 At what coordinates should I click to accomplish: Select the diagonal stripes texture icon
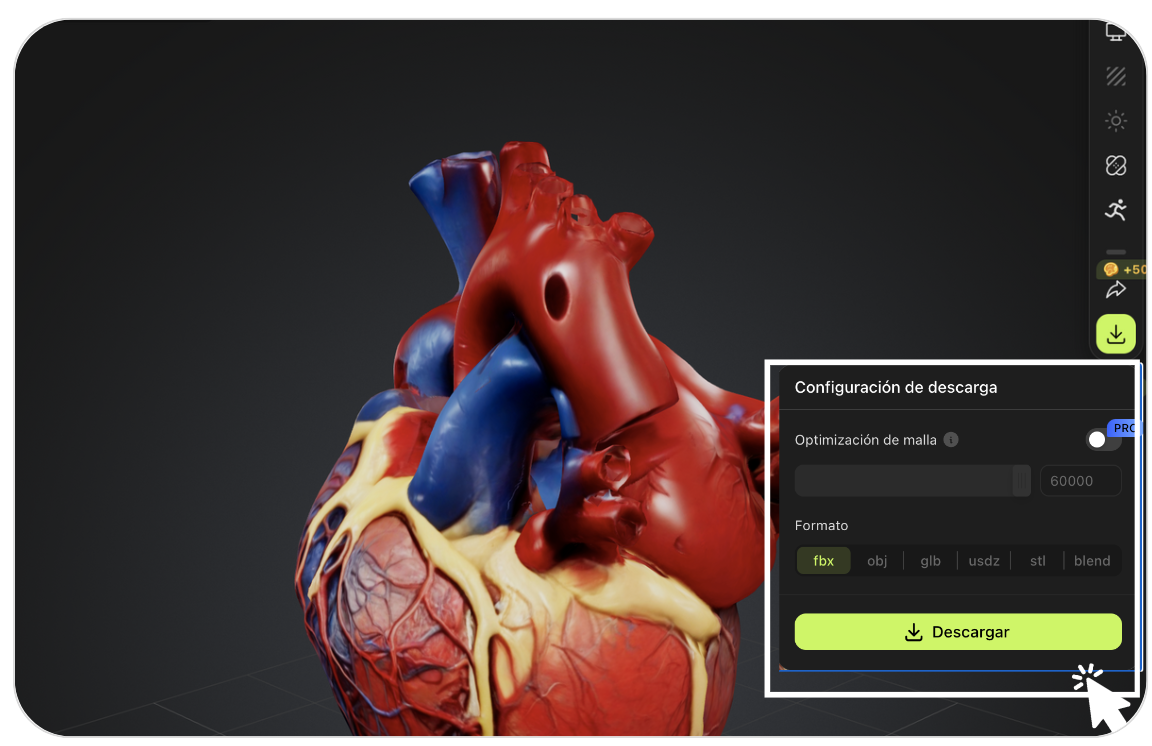click(1115, 76)
